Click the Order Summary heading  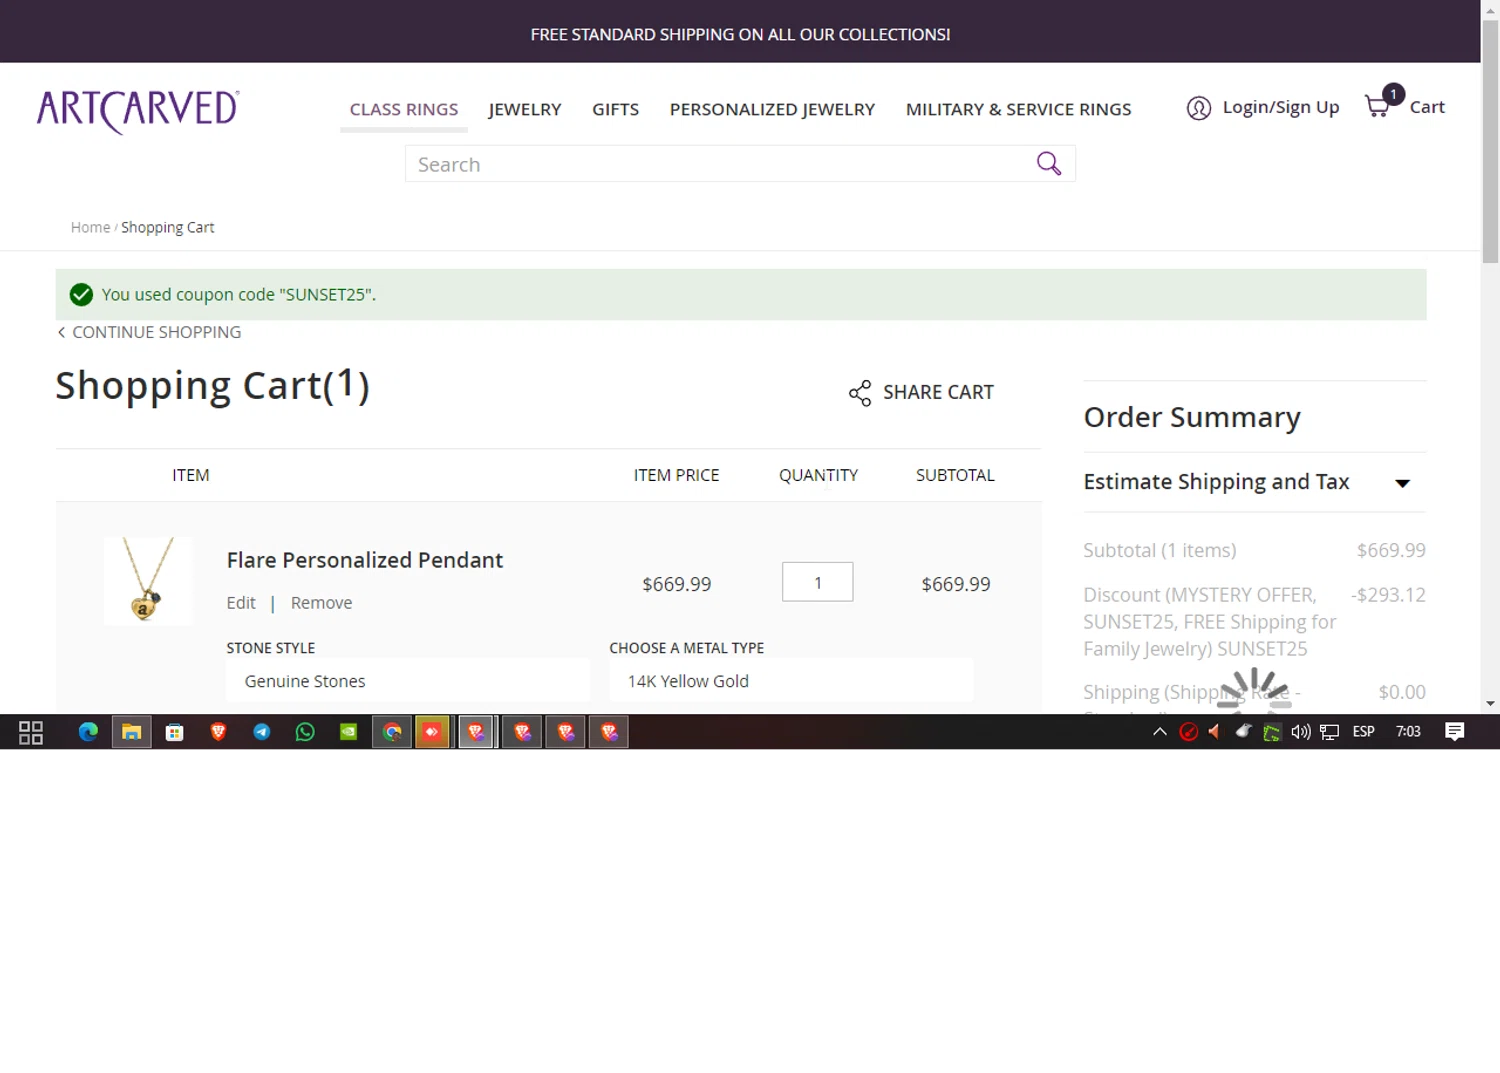[1192, 417]
